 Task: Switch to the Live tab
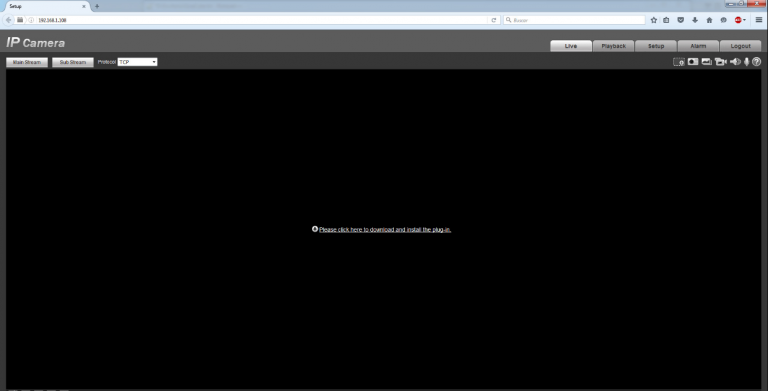571,46
